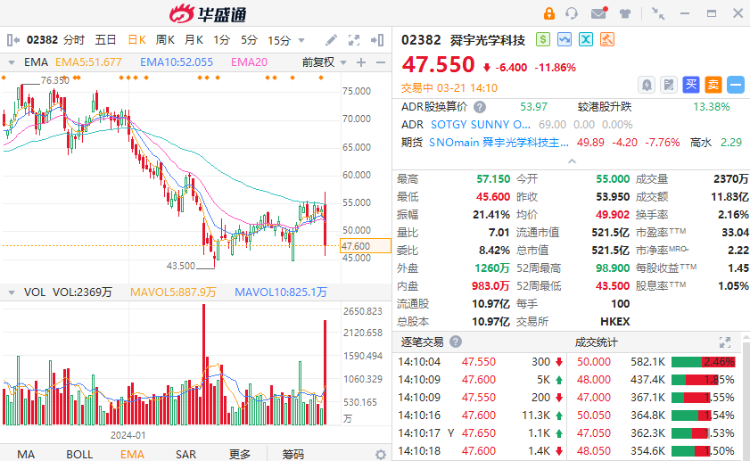The image size is (750, 461).
Task: Open the mail messages icon
Action: click(599, 13)
